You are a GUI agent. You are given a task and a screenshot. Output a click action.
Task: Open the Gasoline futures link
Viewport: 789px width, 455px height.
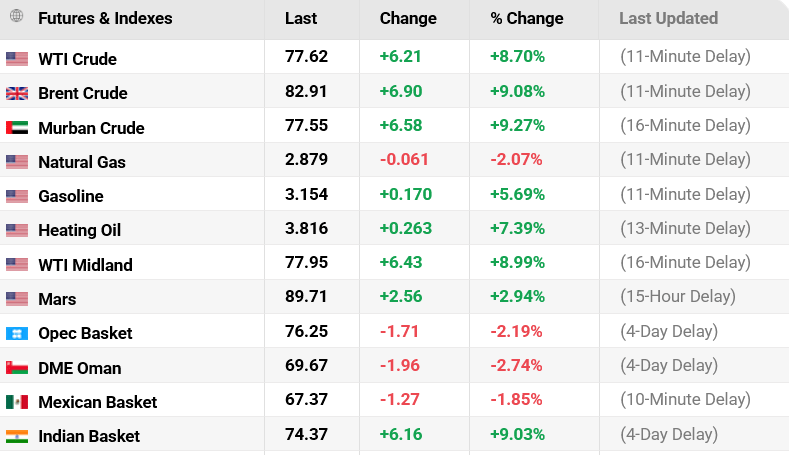[x=71, y=196]
